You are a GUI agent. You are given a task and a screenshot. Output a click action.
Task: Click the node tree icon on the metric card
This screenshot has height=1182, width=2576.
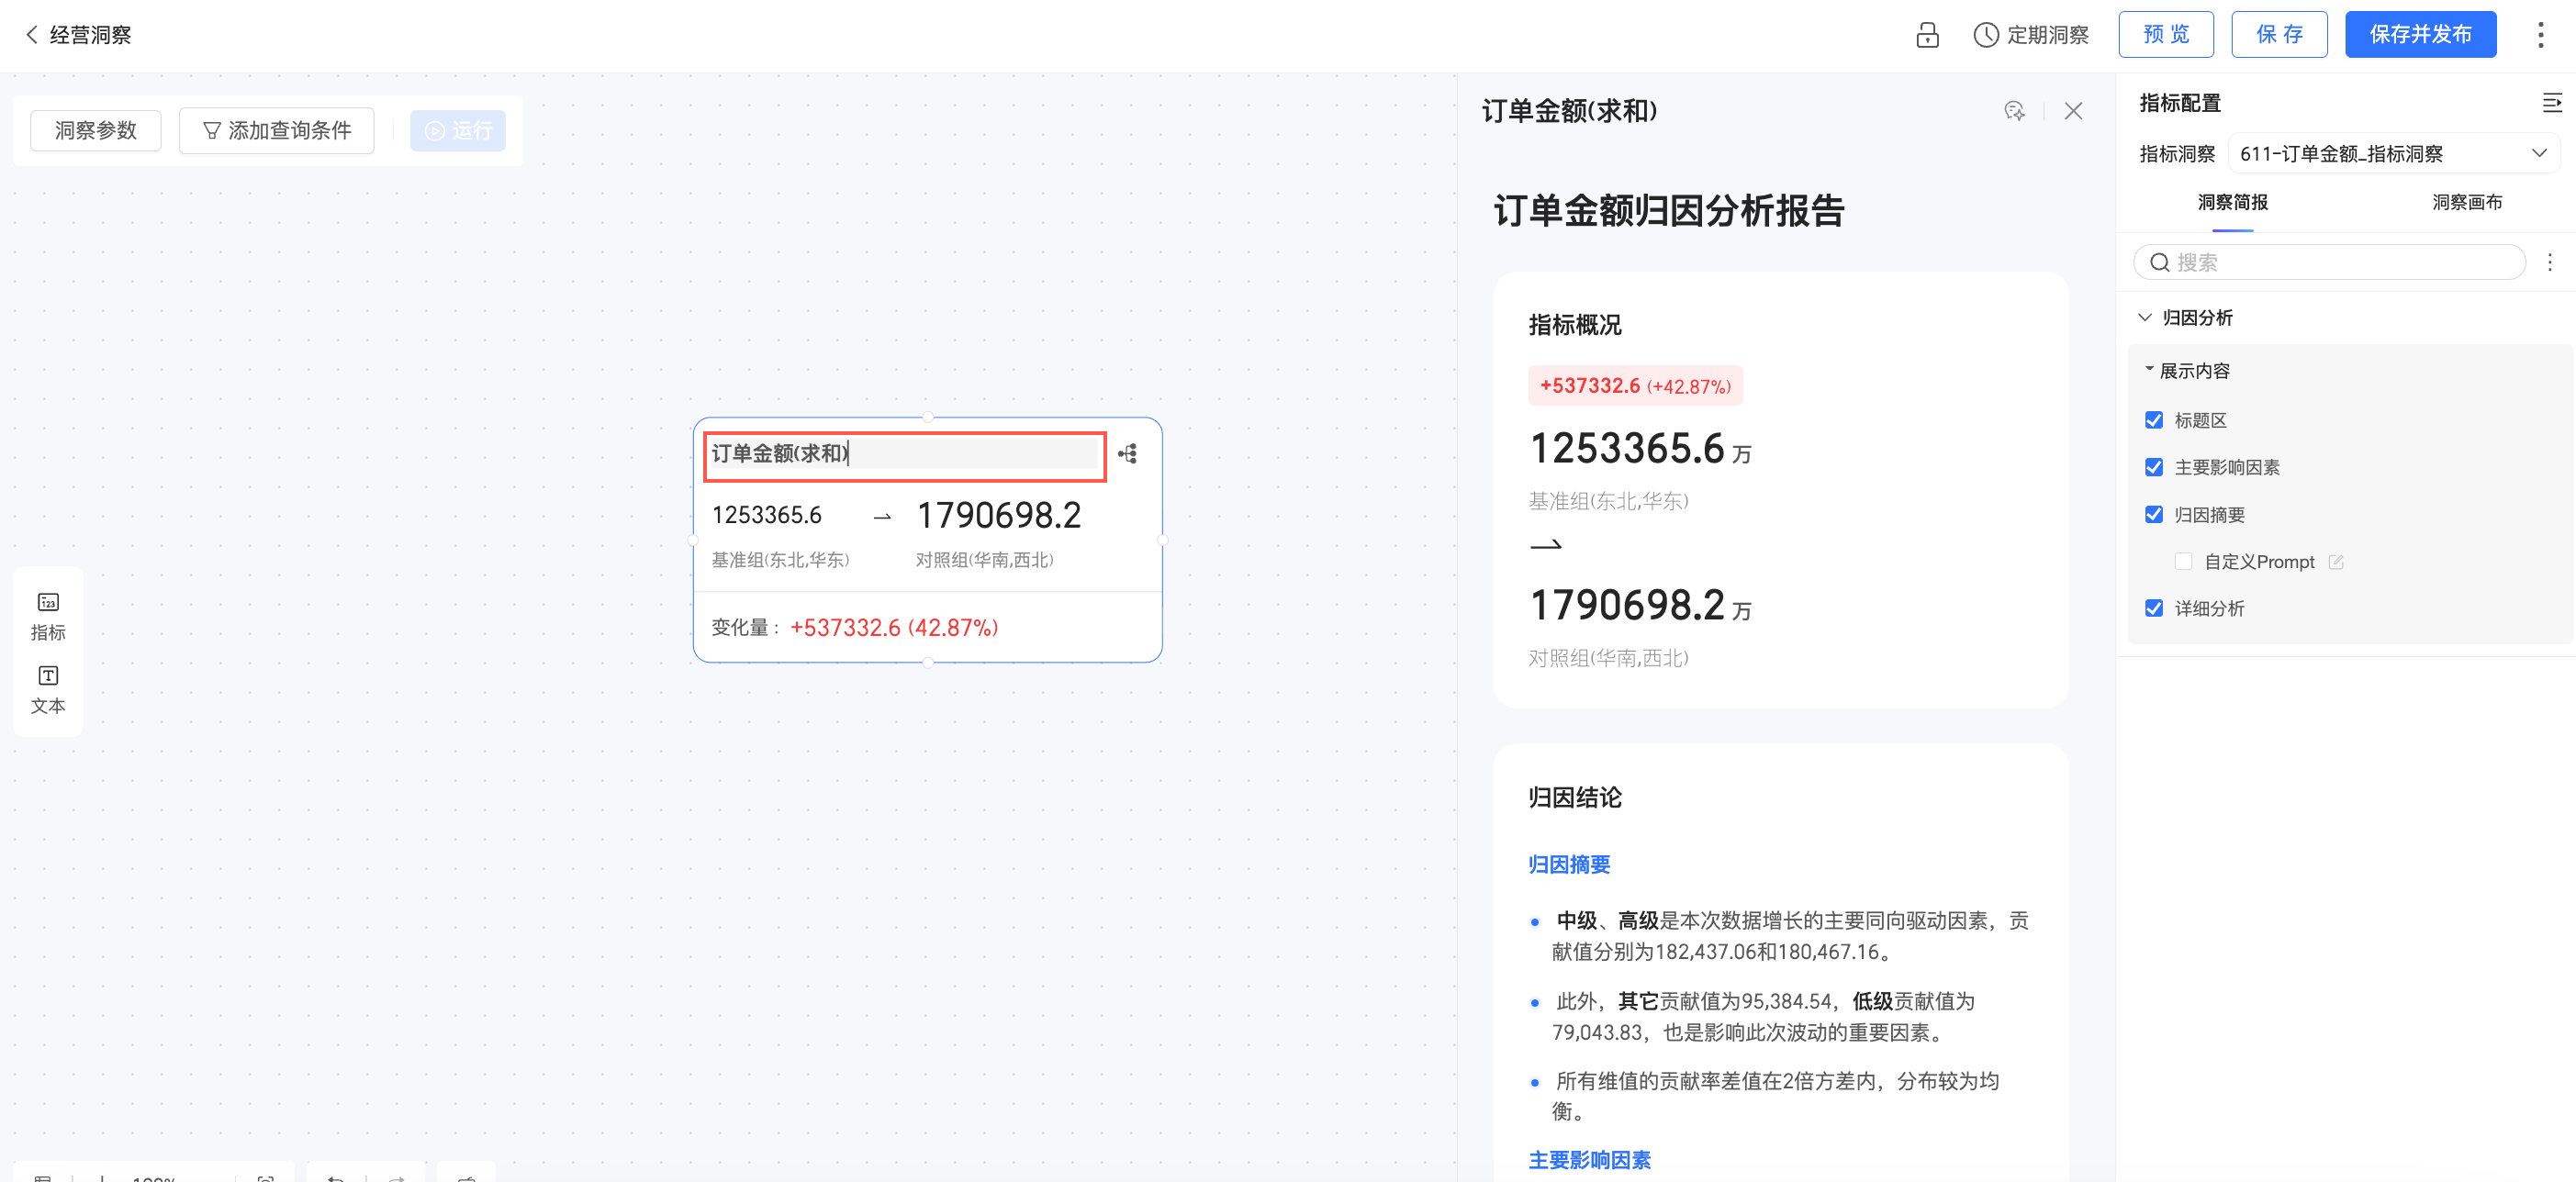1128,454
